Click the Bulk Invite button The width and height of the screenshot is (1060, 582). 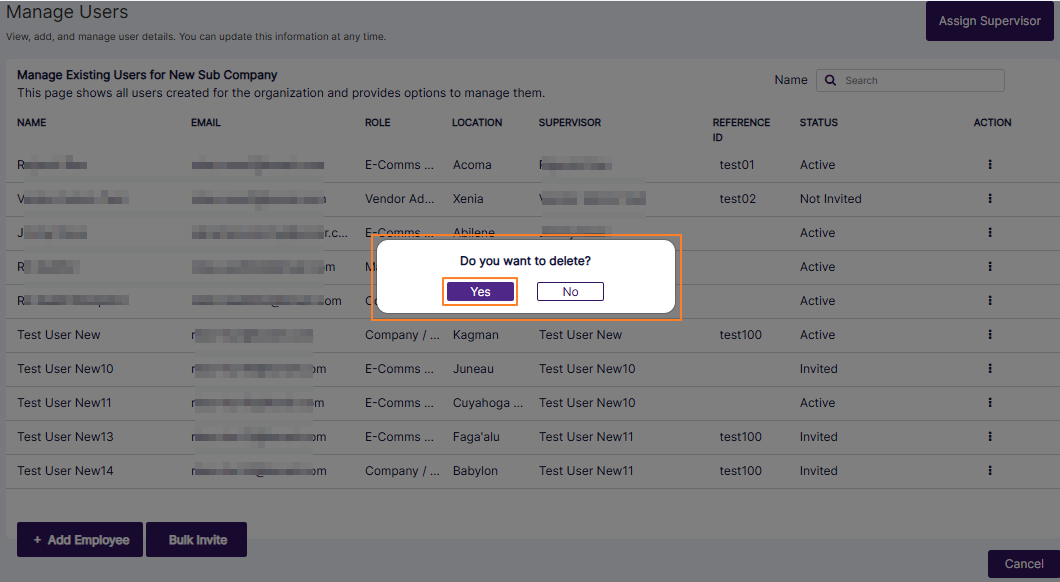196,539
